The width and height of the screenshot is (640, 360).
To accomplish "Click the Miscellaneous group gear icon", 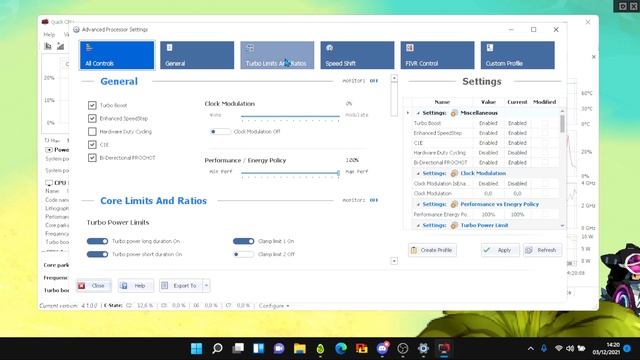I will (454, 113).
